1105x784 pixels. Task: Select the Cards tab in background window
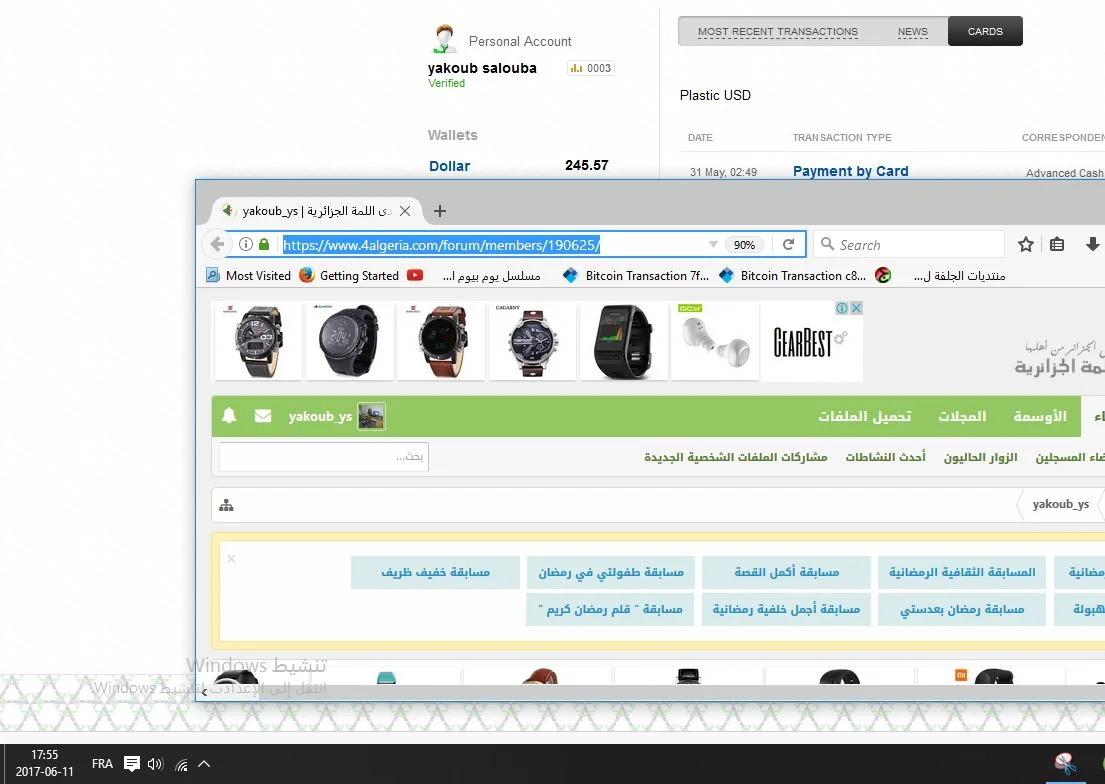point(985,31)
